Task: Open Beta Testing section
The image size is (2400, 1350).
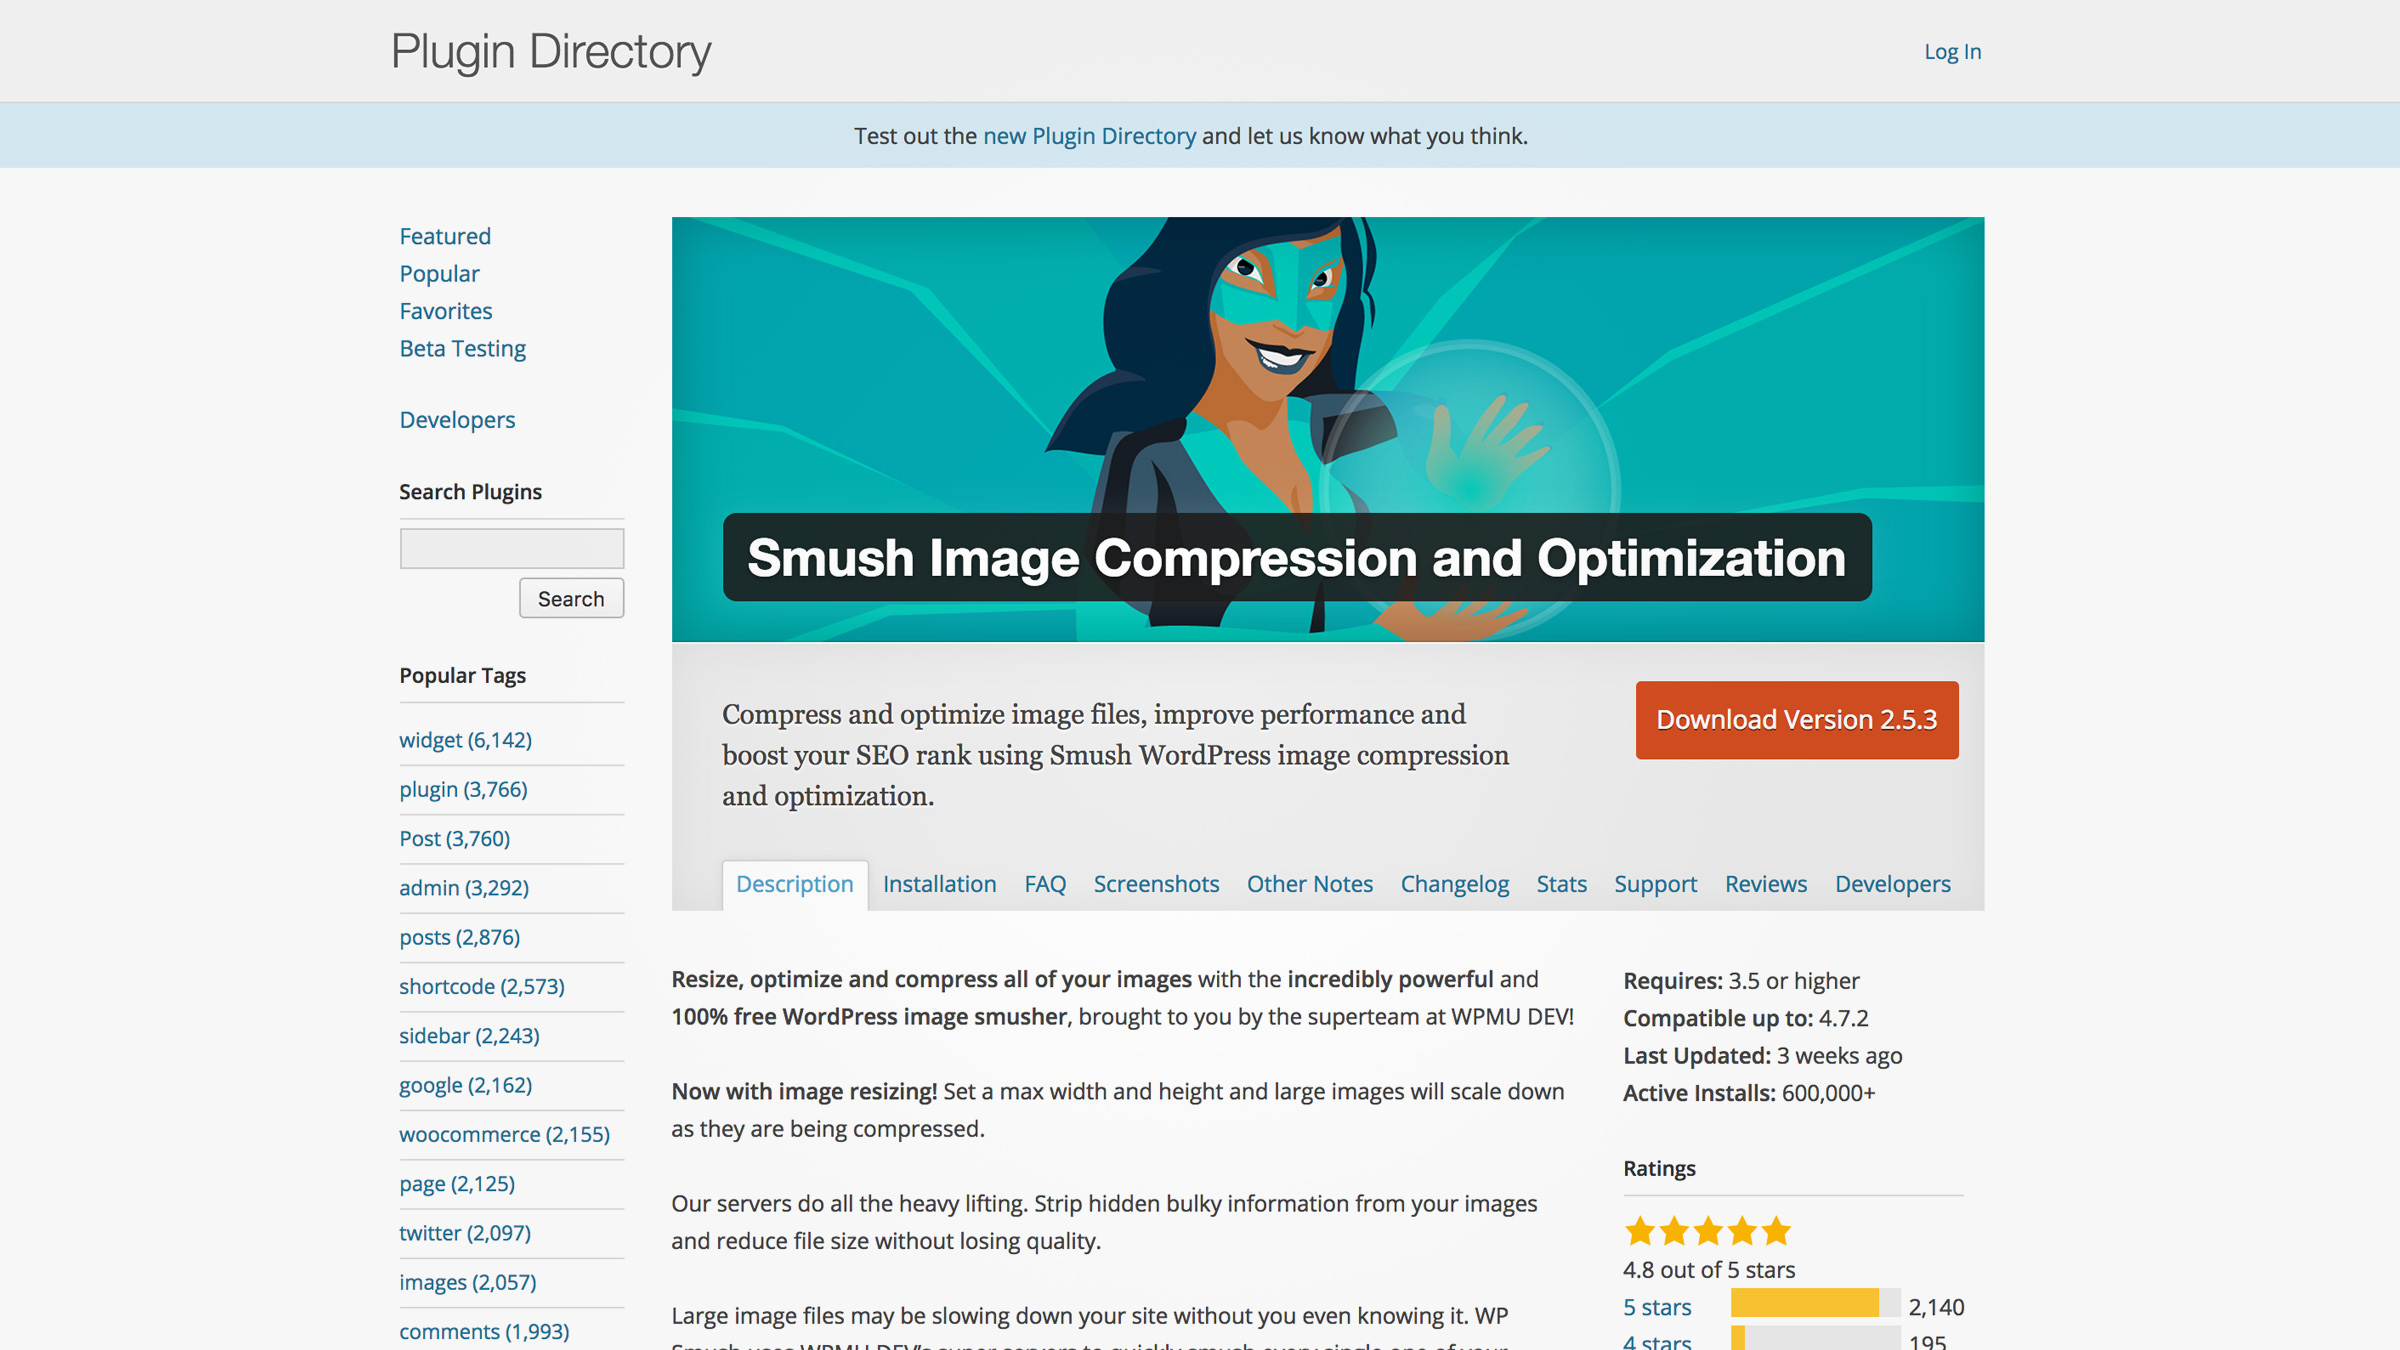Action: pos(462,349)
